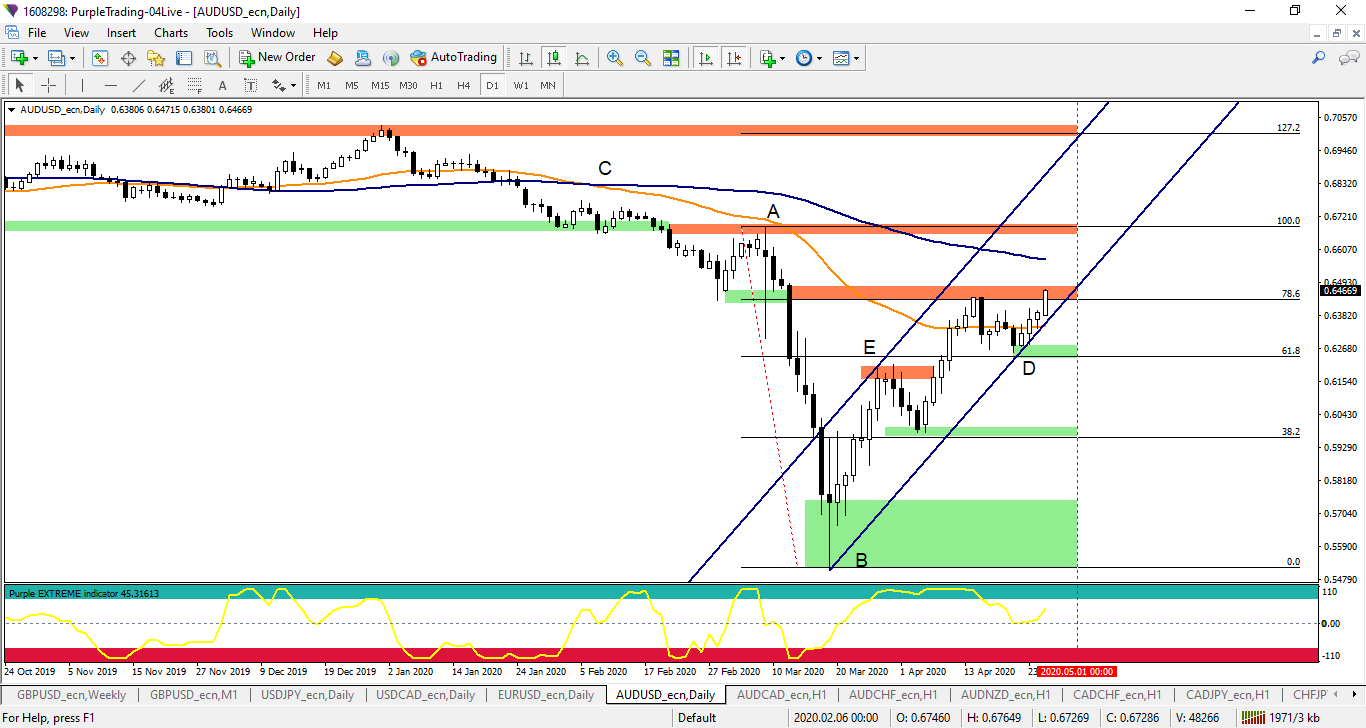Select the Fibonacci retracement tool

coord(194,85)
